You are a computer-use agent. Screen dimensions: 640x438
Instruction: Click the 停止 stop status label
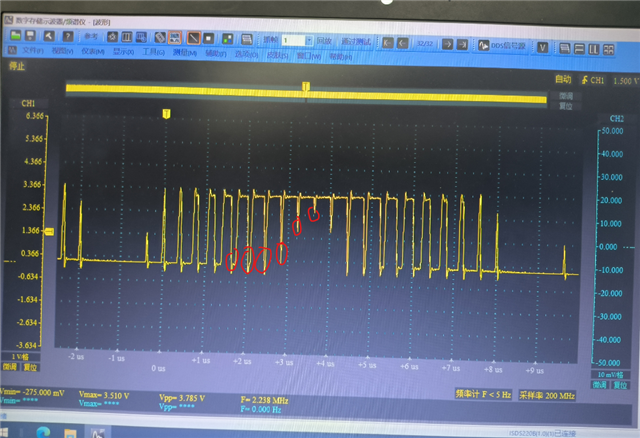pyautogui.click(x=17, y=66)
